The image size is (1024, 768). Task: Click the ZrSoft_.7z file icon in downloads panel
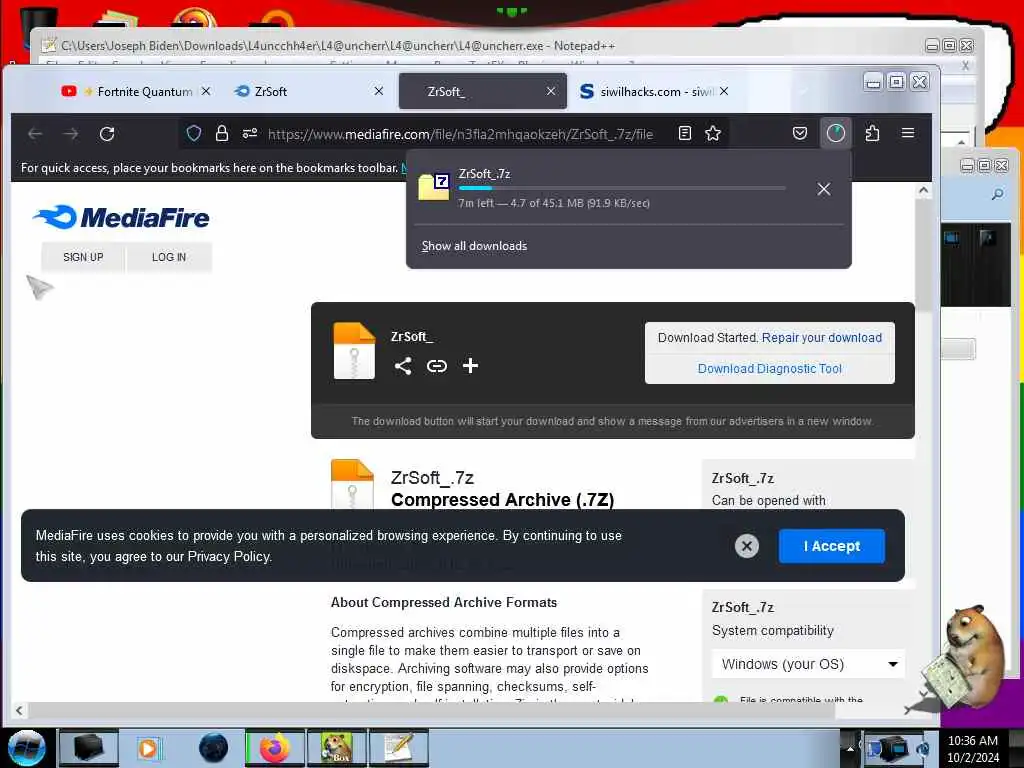tap(434, 187)
